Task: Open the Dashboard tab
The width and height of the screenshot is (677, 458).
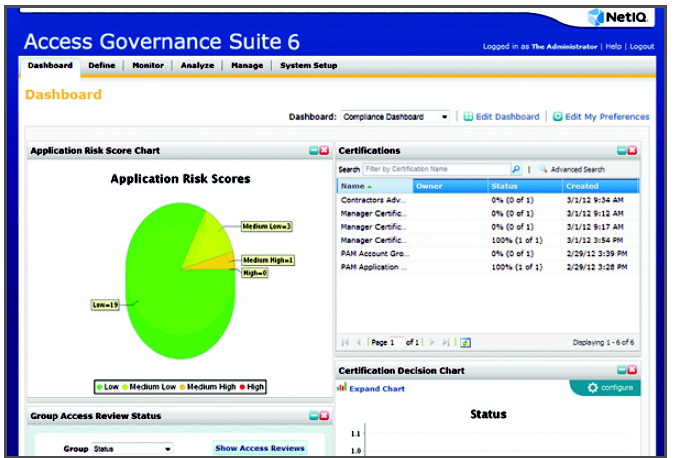Action: click(x=50, y=66)
